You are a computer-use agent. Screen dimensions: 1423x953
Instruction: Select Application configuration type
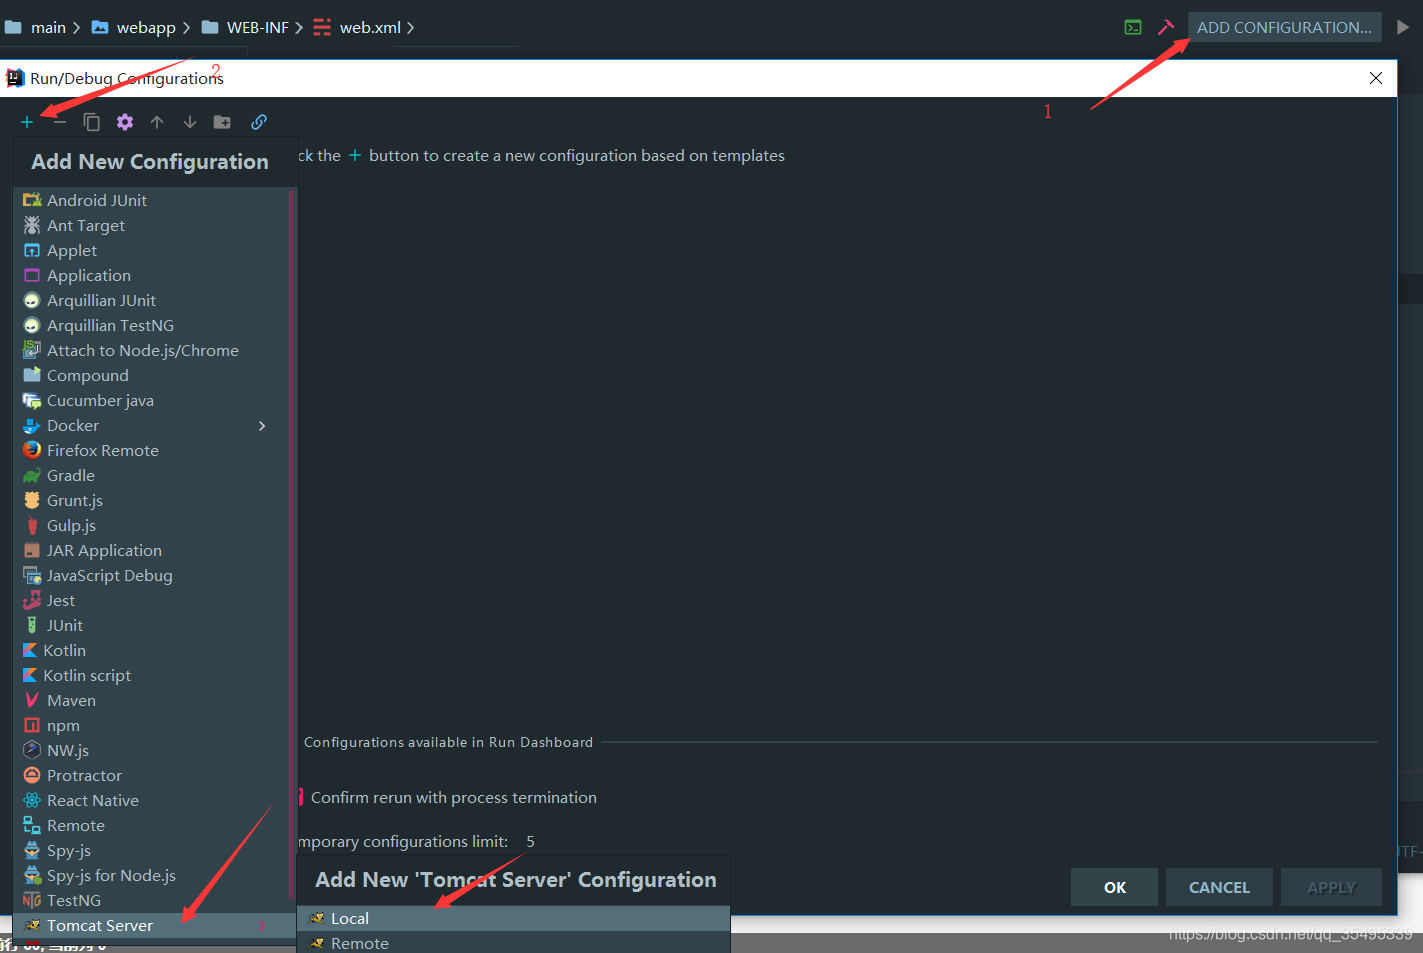[150, 275]
